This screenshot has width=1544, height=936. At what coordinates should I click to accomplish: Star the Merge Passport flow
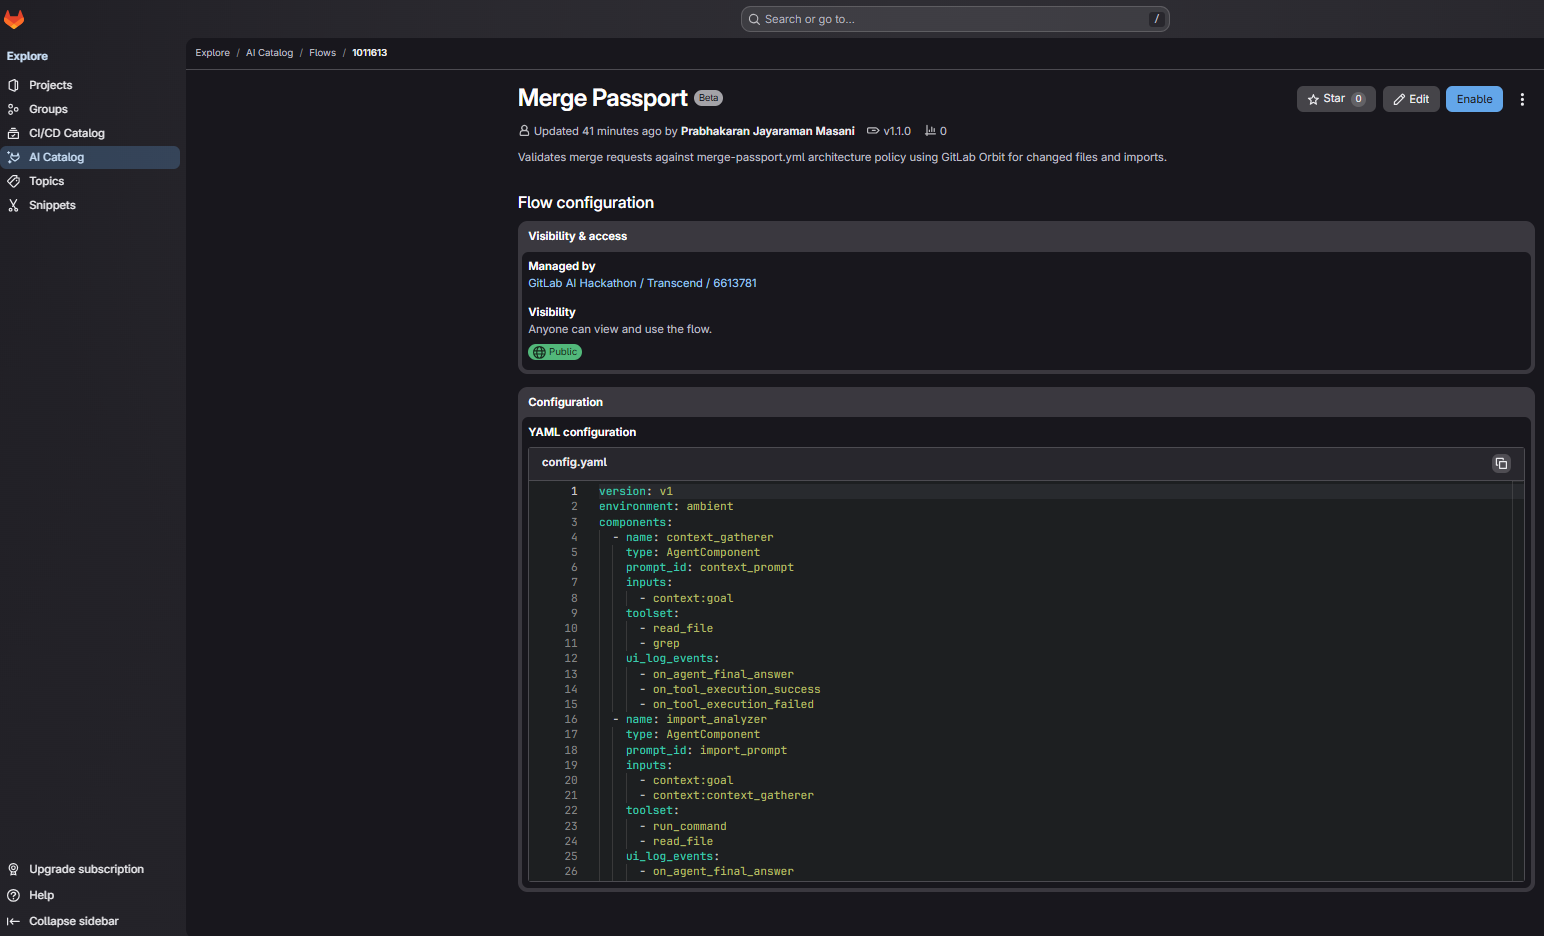pyautogui.click(x=1336, y=99)
